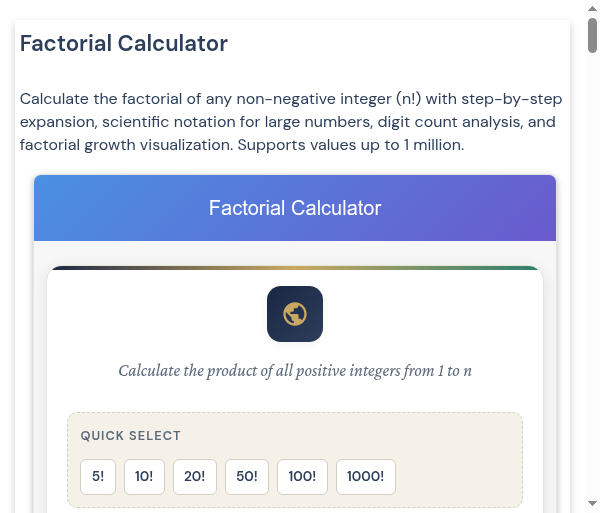This screenshot has height=513, width=600.
Task: Click the gold gradient strip atop the card
Action: pos(295,268)
